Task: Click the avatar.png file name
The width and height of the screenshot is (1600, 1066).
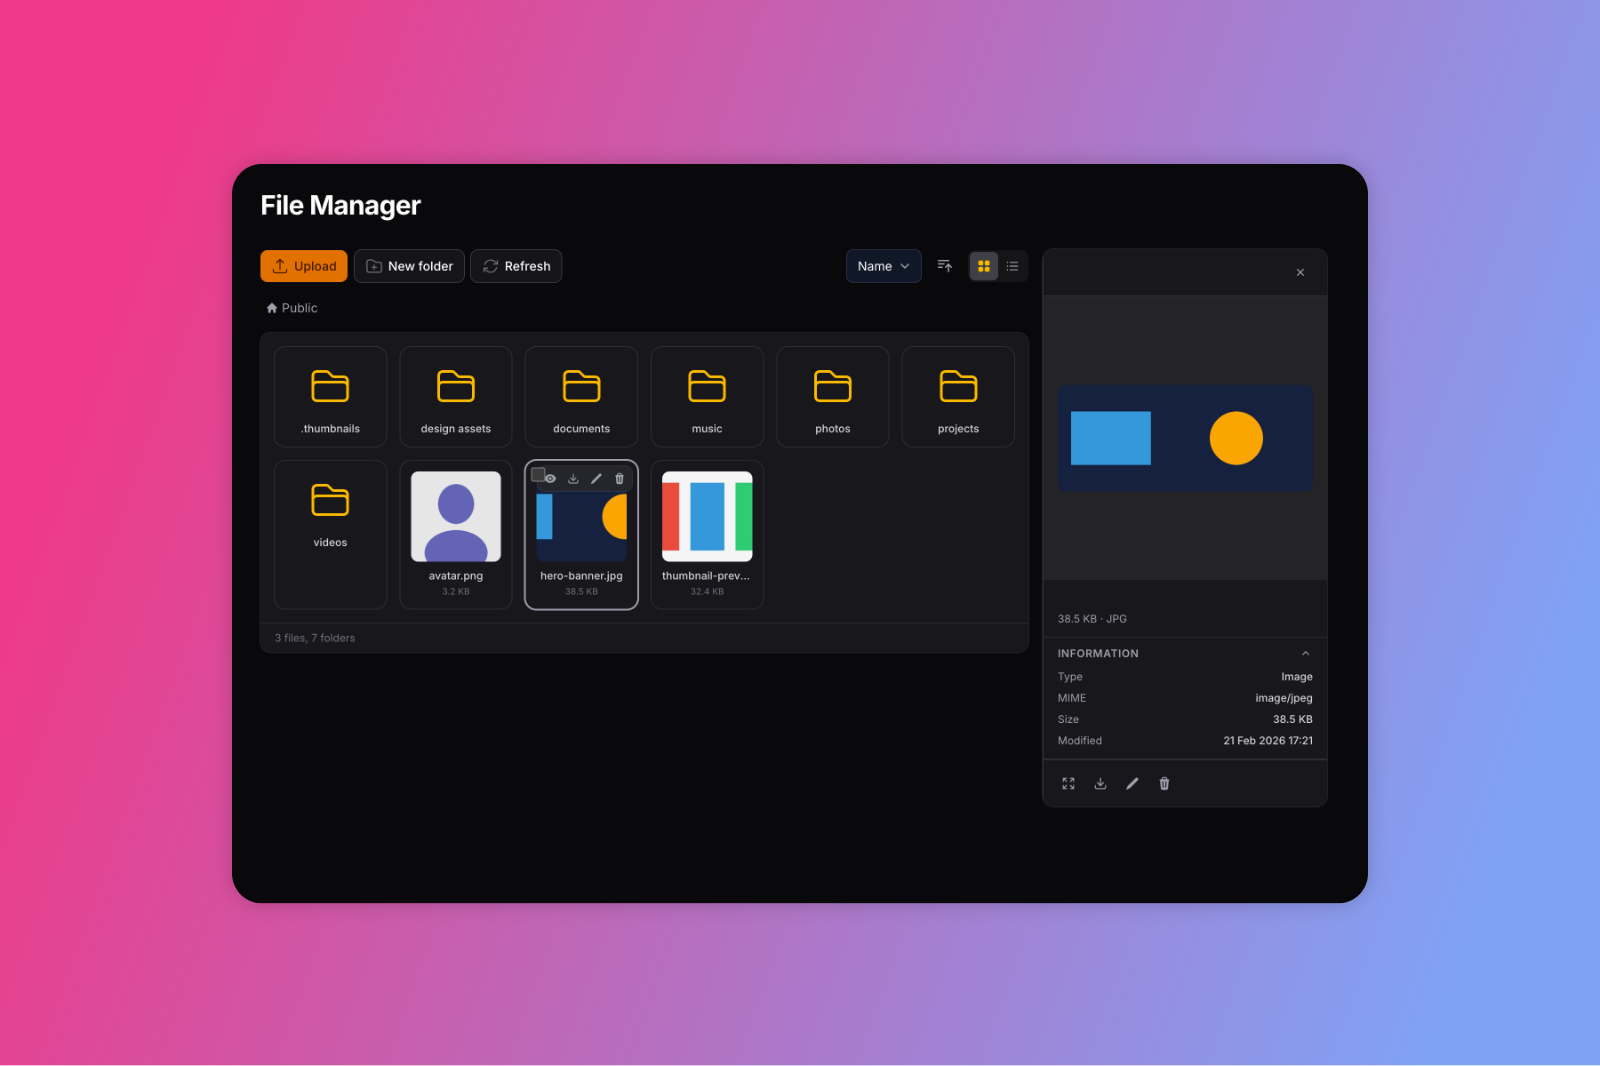Action: 456,576
